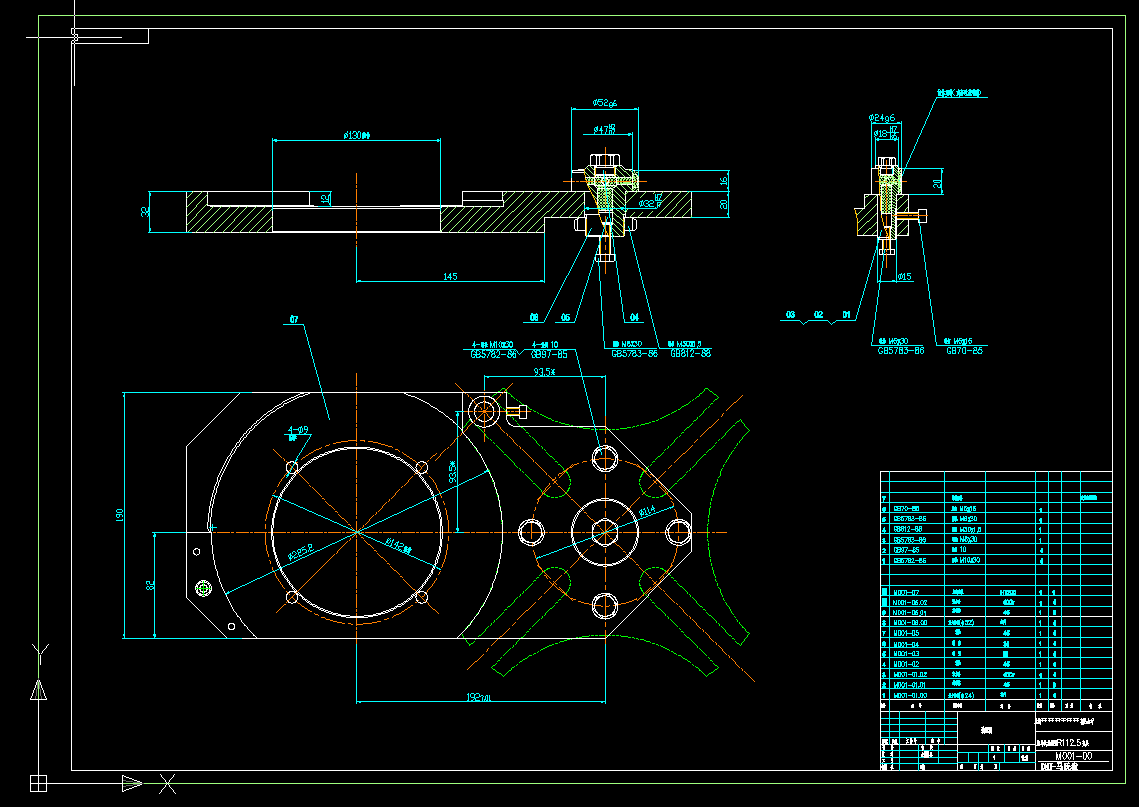Select the hexagonal center hole of the flange

pyautogui.click(x=604, y=532)
